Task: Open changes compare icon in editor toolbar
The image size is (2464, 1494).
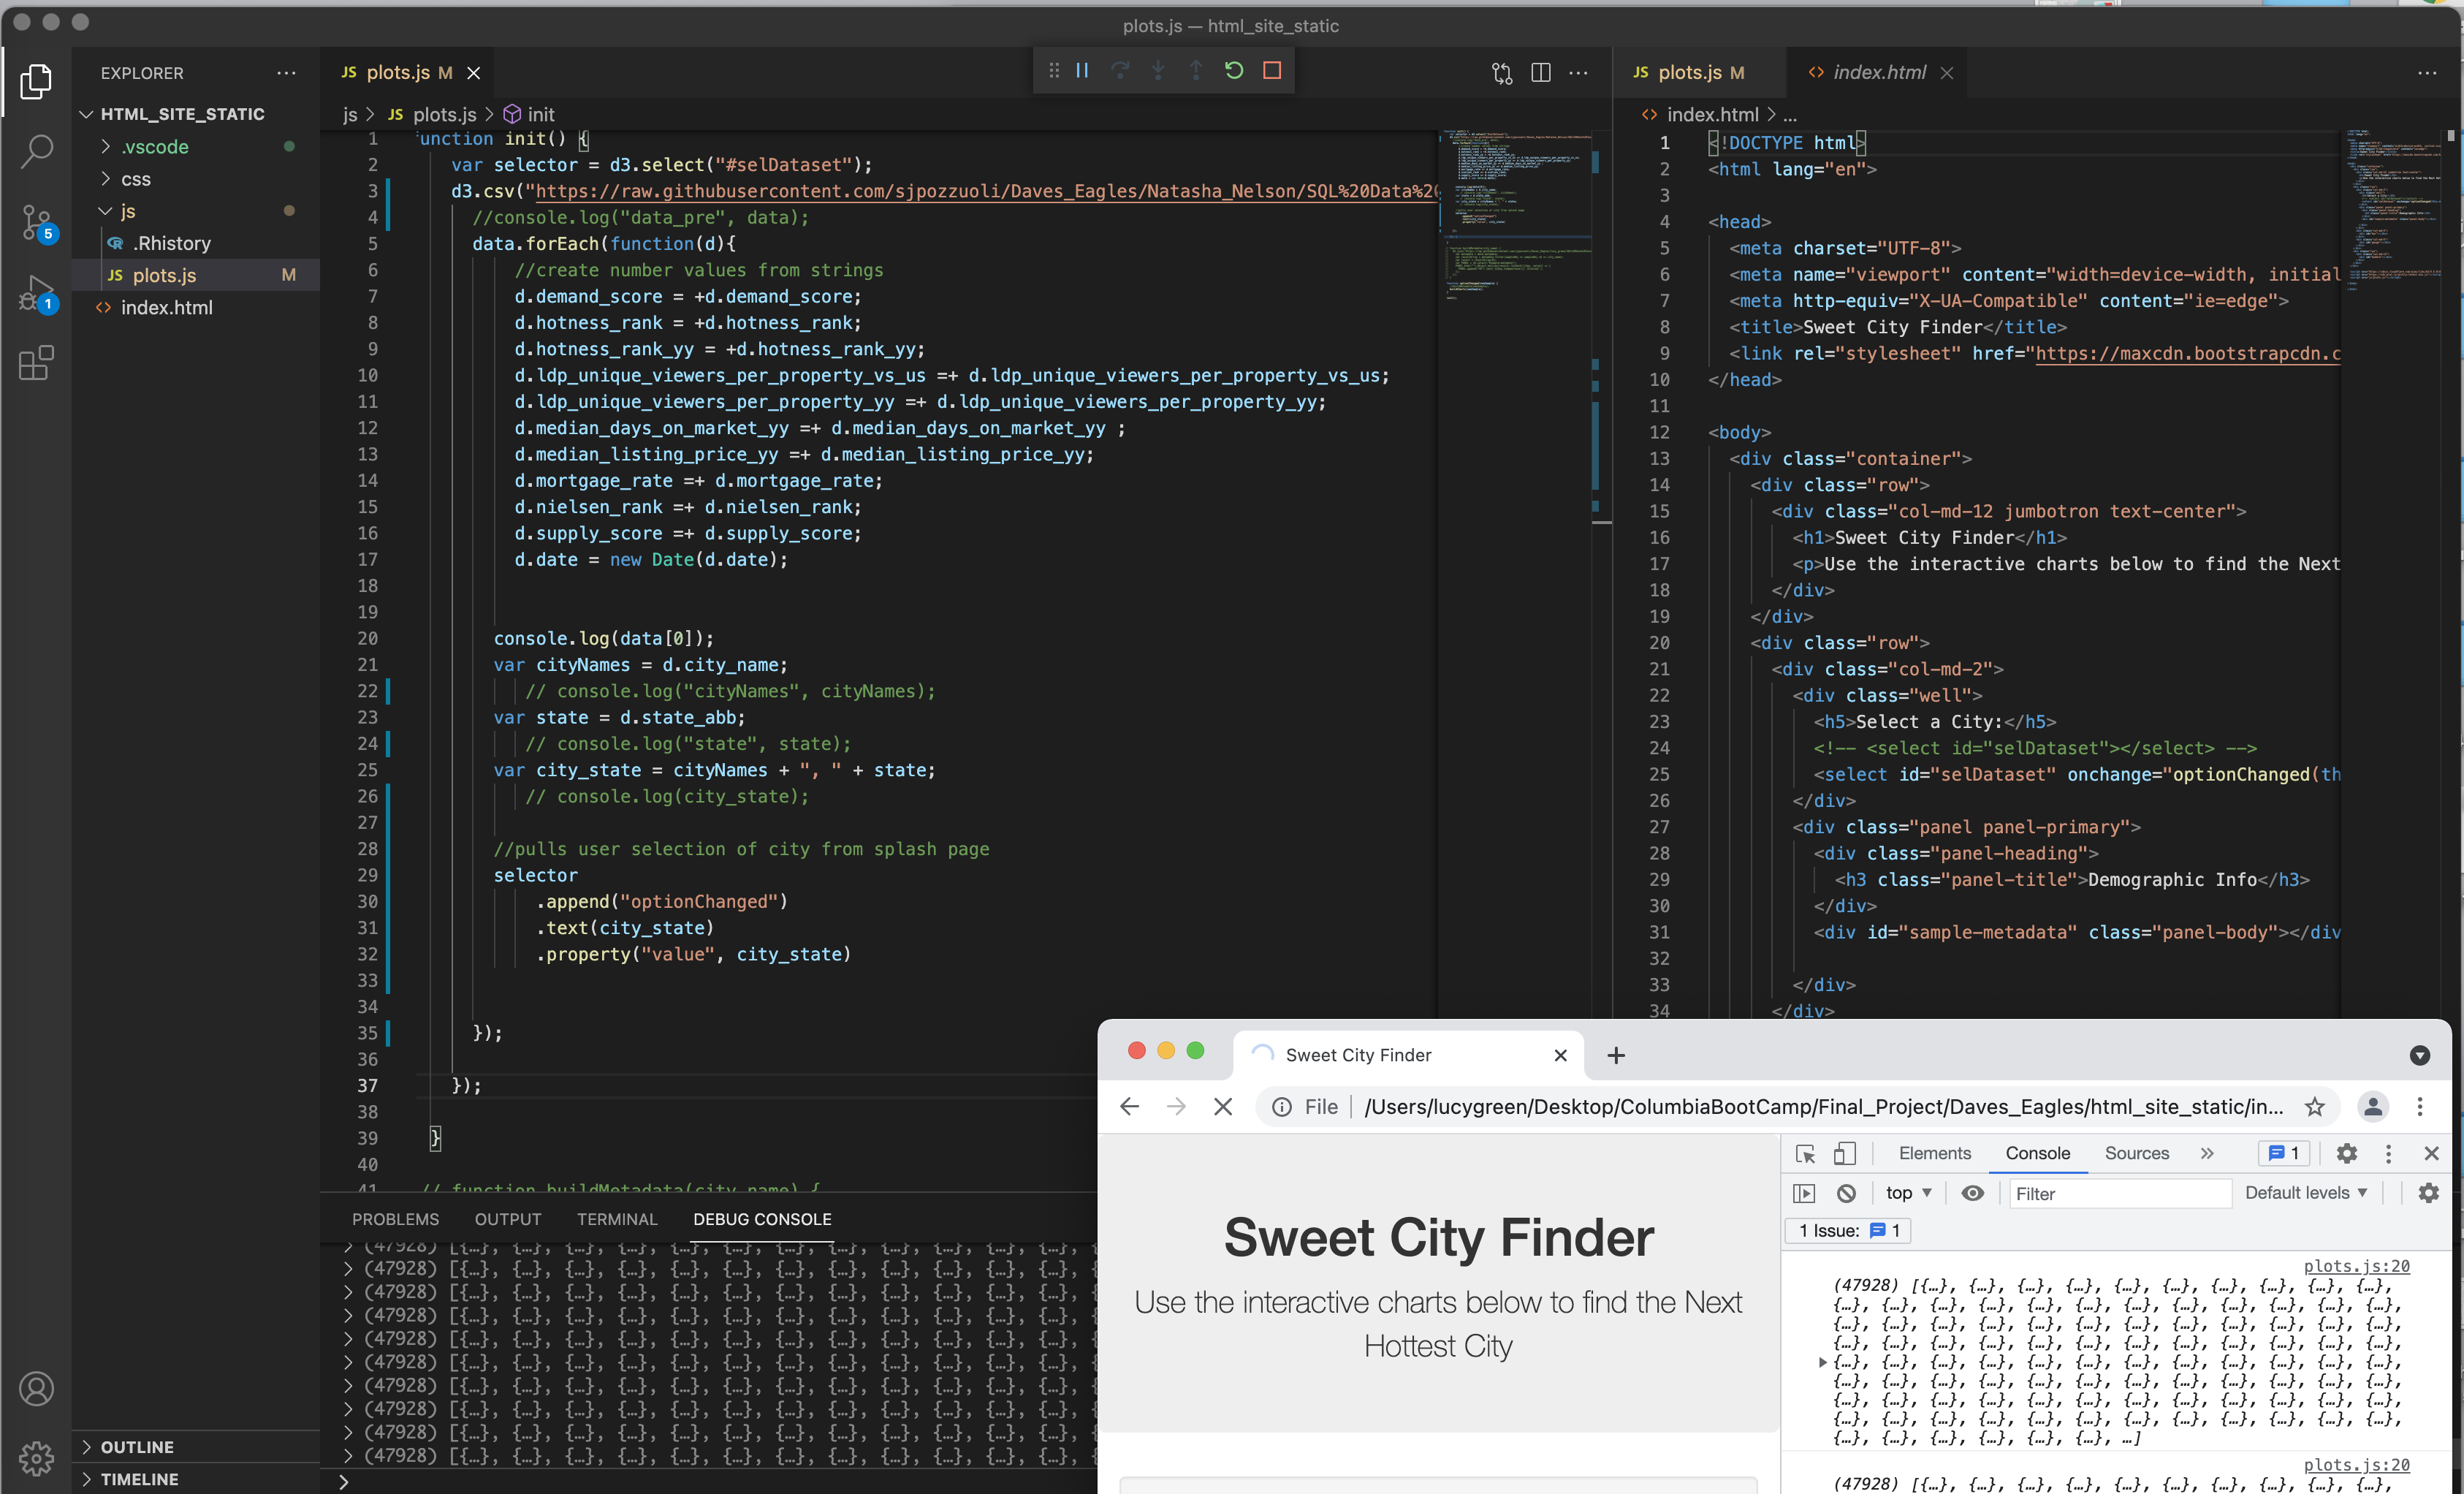Action: click(x=1502, y=72)
